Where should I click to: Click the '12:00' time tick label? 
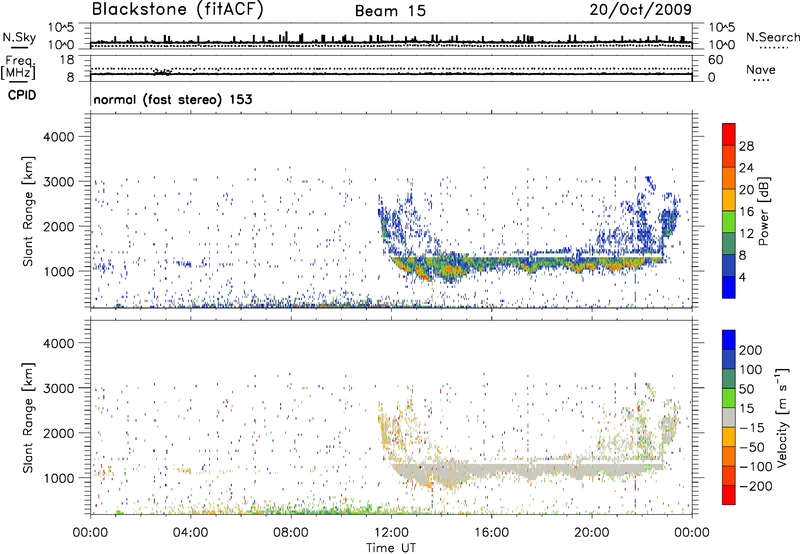391,533
